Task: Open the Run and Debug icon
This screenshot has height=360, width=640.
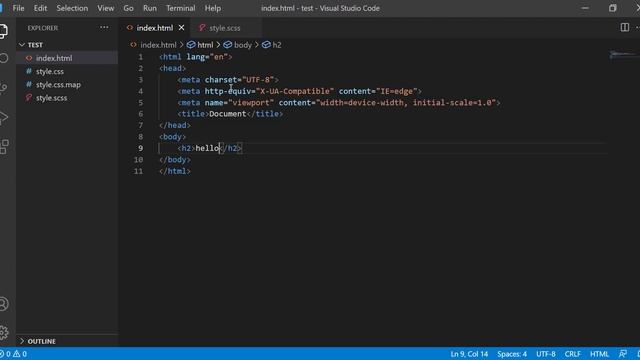Action: [3, 118]
